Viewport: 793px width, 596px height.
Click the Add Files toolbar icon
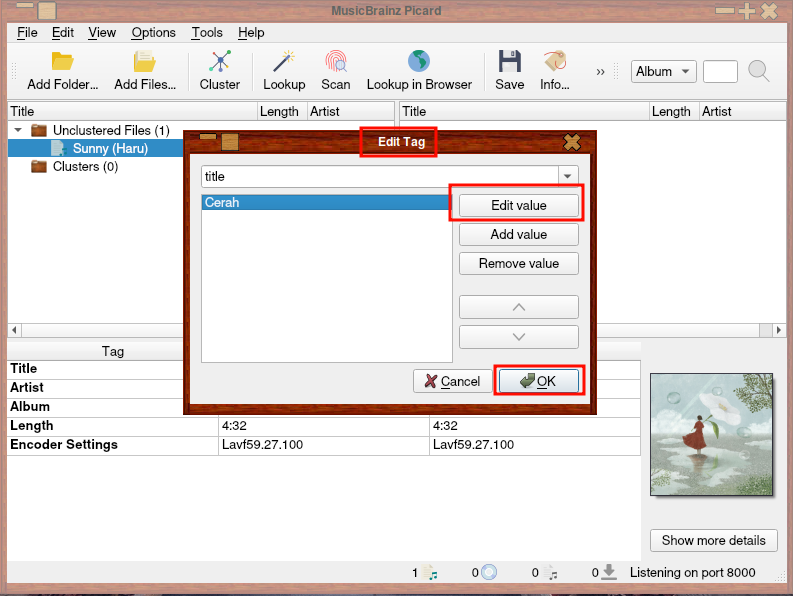[x=145, y=63]
